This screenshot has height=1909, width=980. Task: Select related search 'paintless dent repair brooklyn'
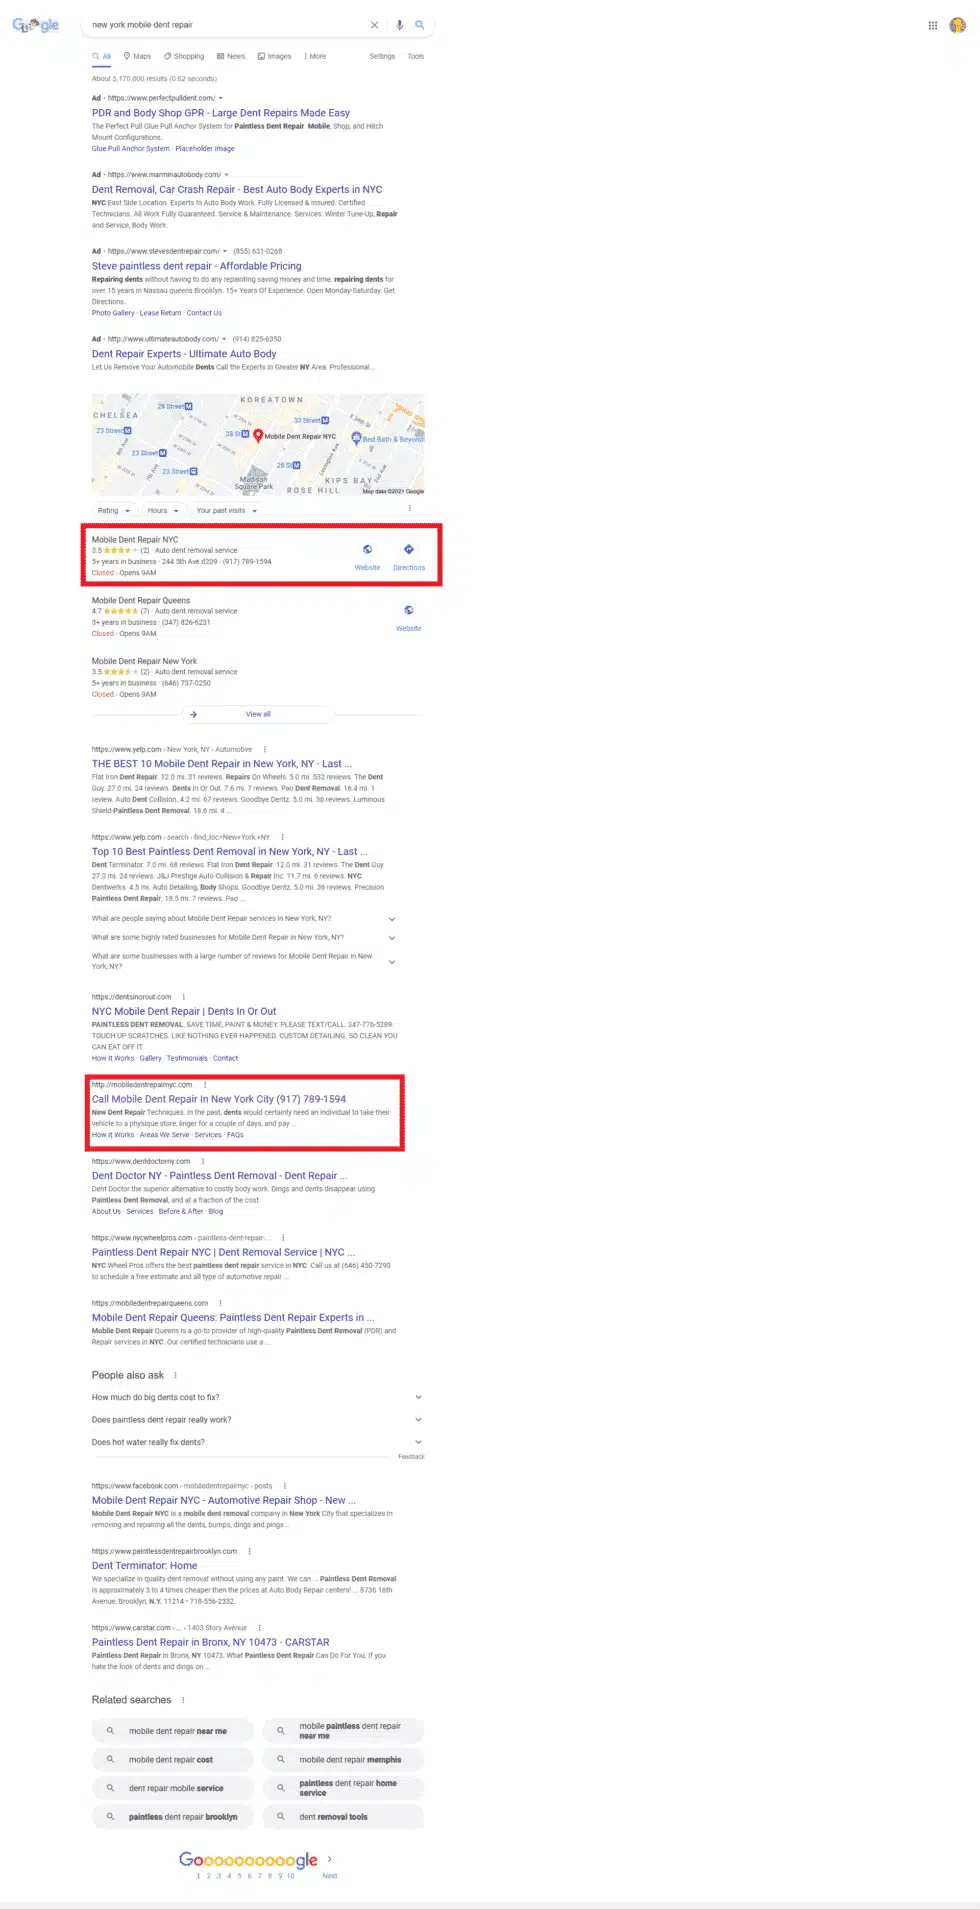point(173,1817)
